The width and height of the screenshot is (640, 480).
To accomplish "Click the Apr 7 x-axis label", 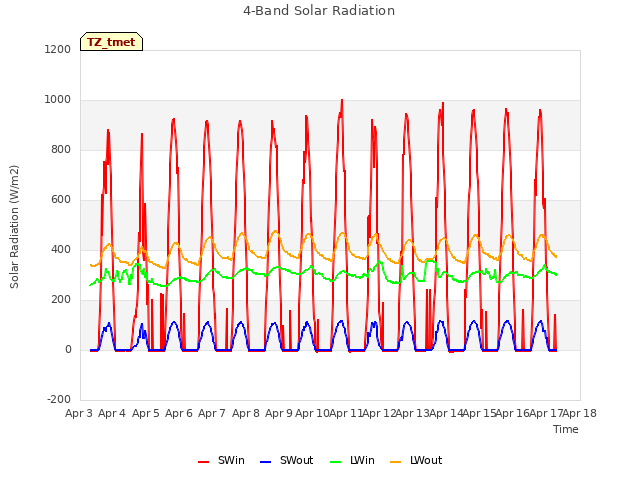I will 212,413.
